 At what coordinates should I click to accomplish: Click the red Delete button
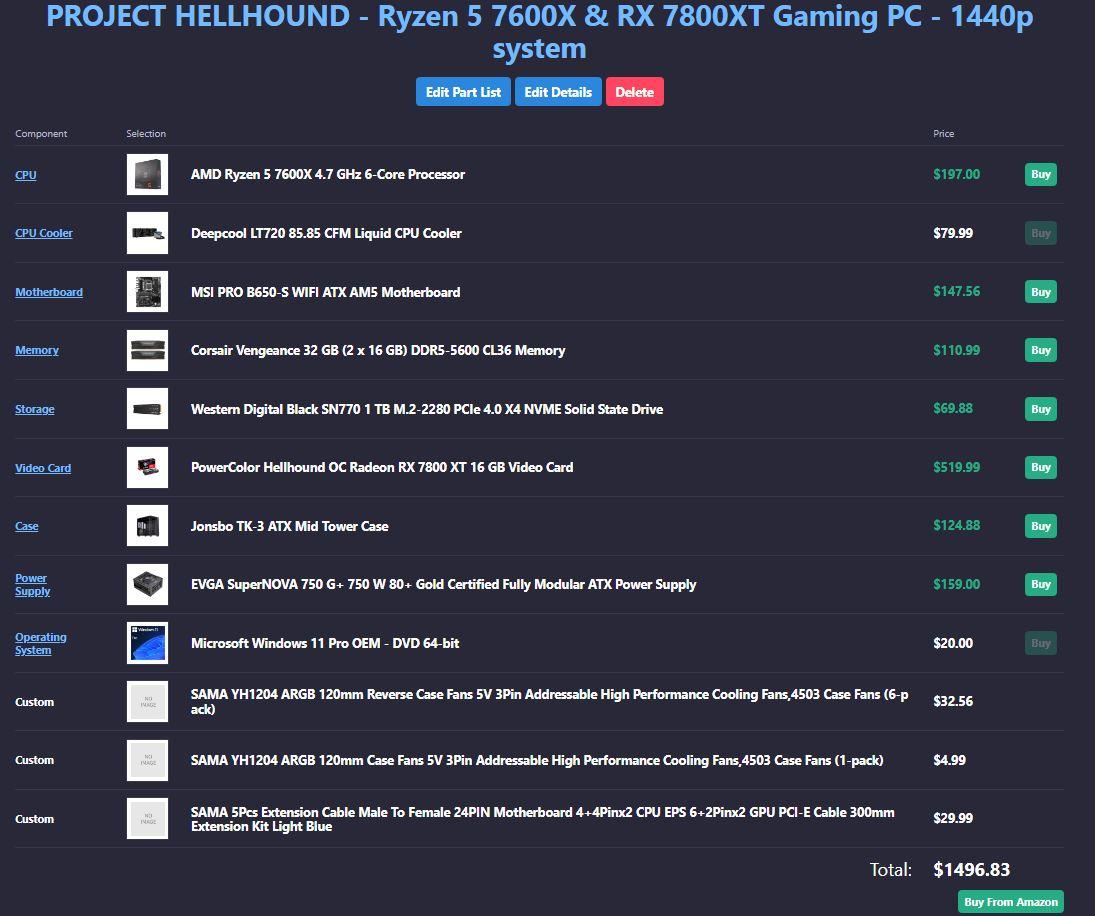[635, 92]
